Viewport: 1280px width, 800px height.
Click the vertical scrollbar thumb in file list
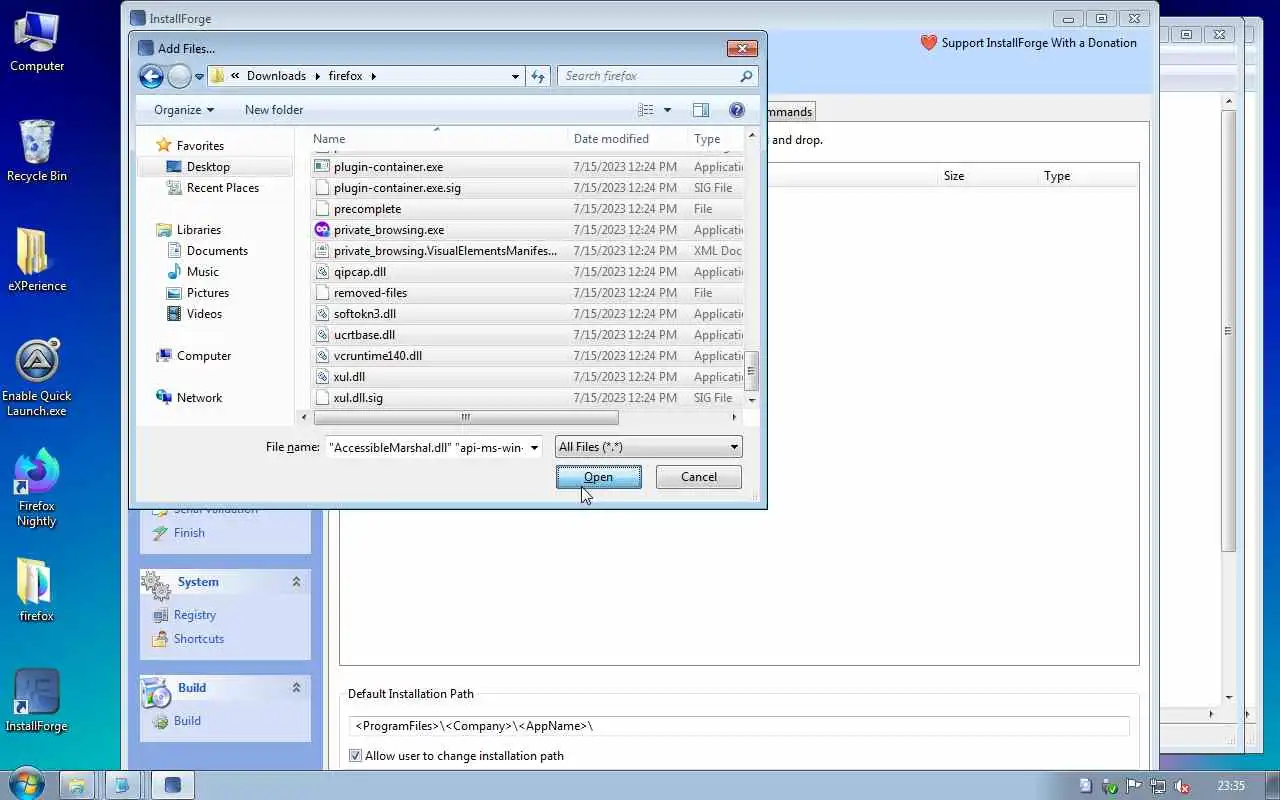[x=752, y=371]
